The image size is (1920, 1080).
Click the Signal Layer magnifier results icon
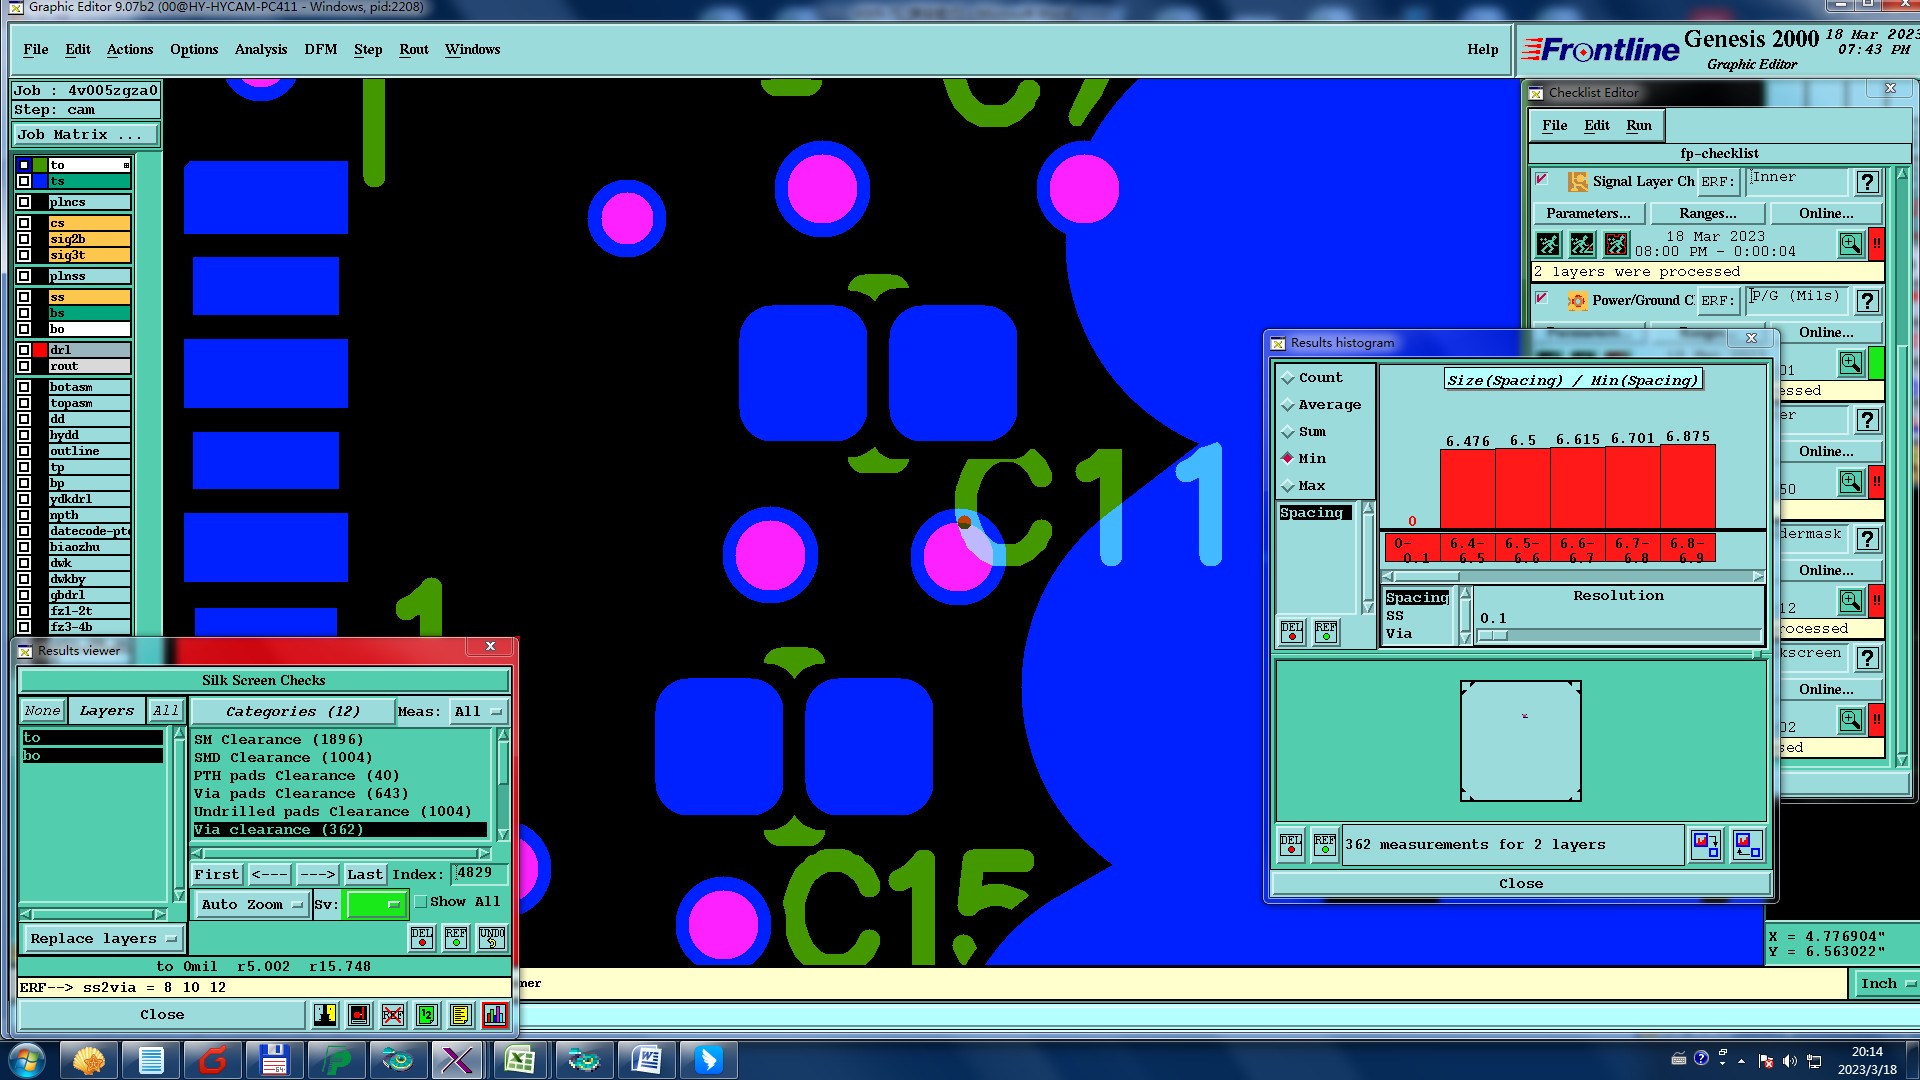coord(1850,243)
